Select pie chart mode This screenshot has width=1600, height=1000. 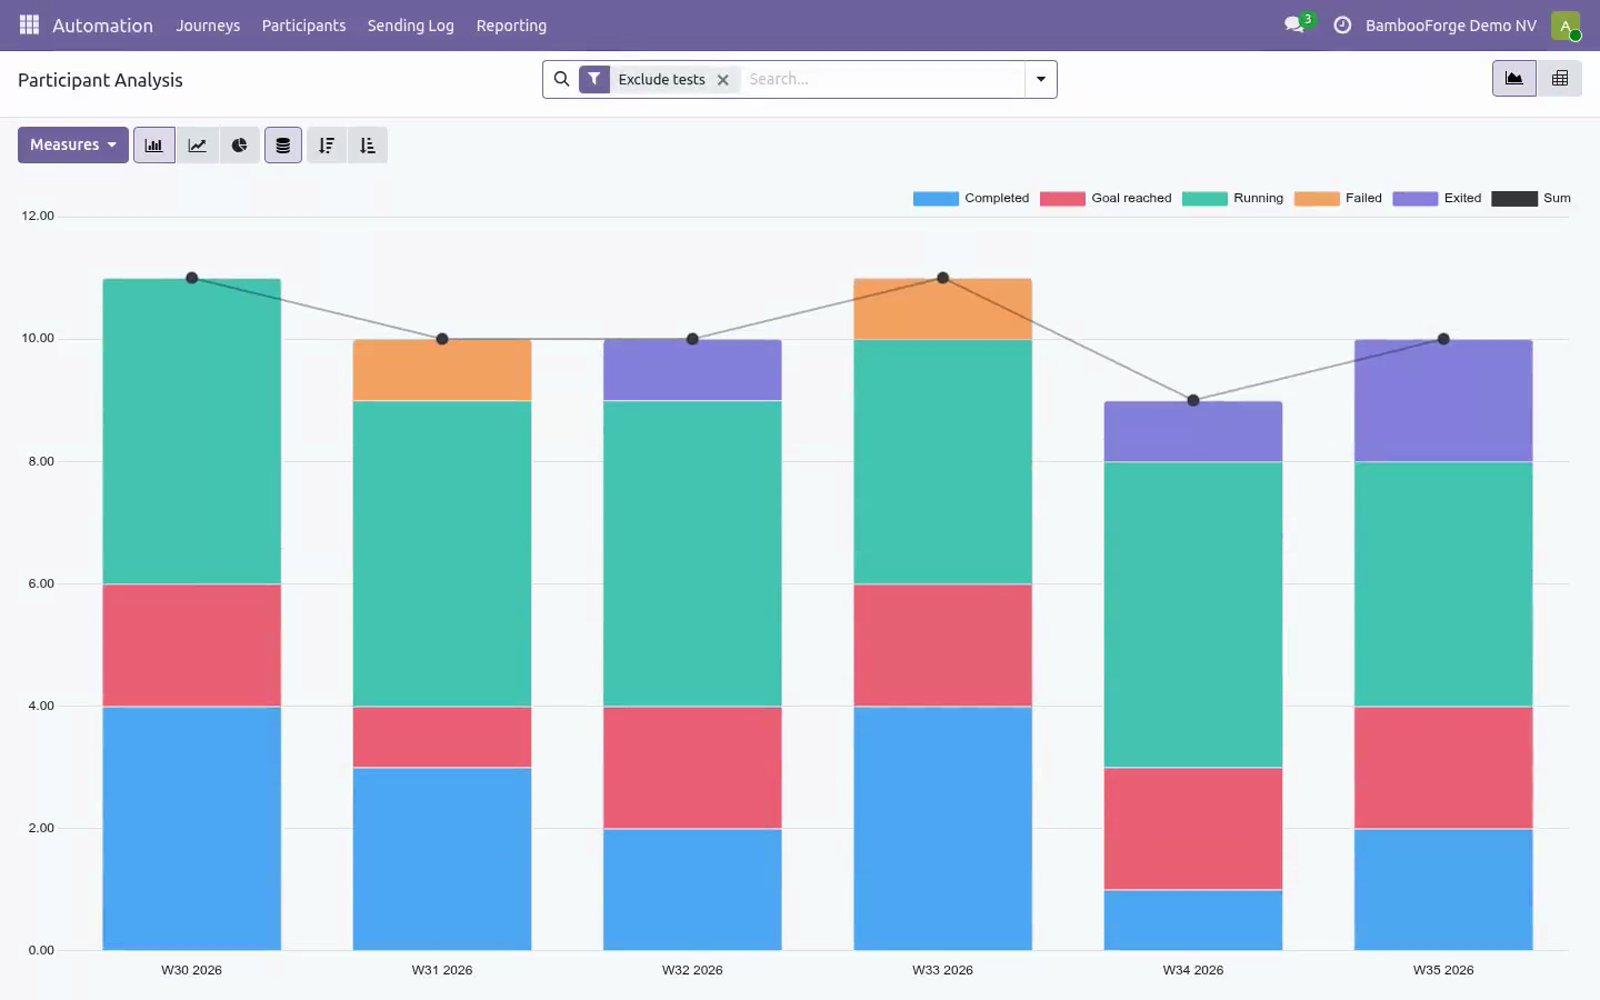(239, 145)
